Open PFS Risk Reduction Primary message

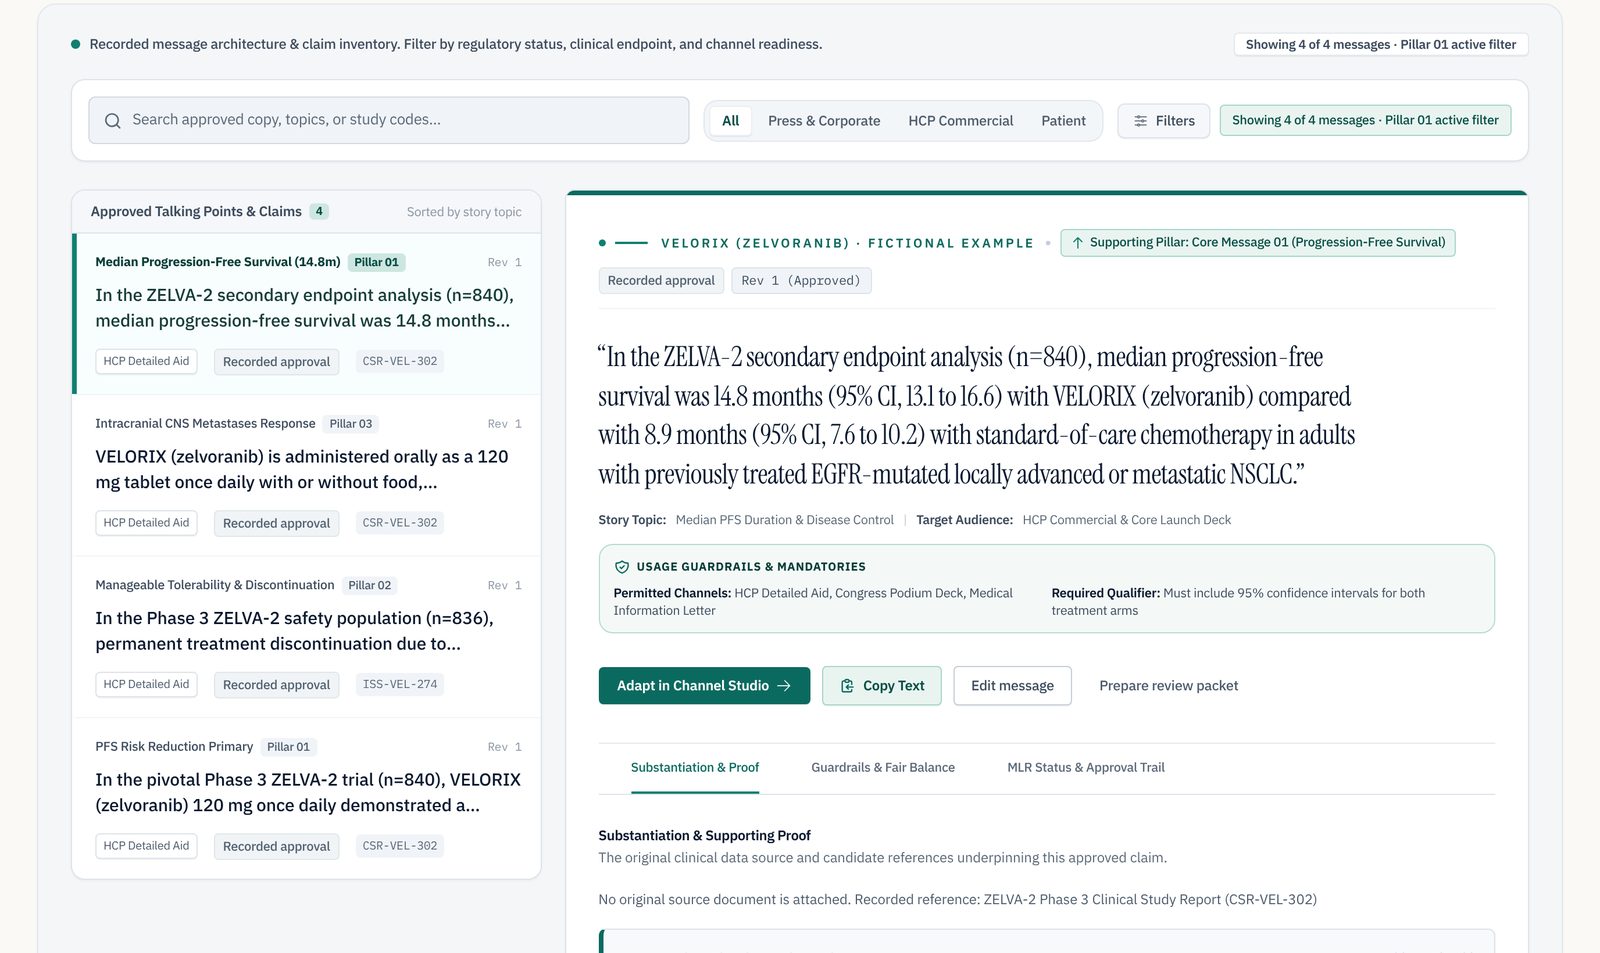(307, 799)
